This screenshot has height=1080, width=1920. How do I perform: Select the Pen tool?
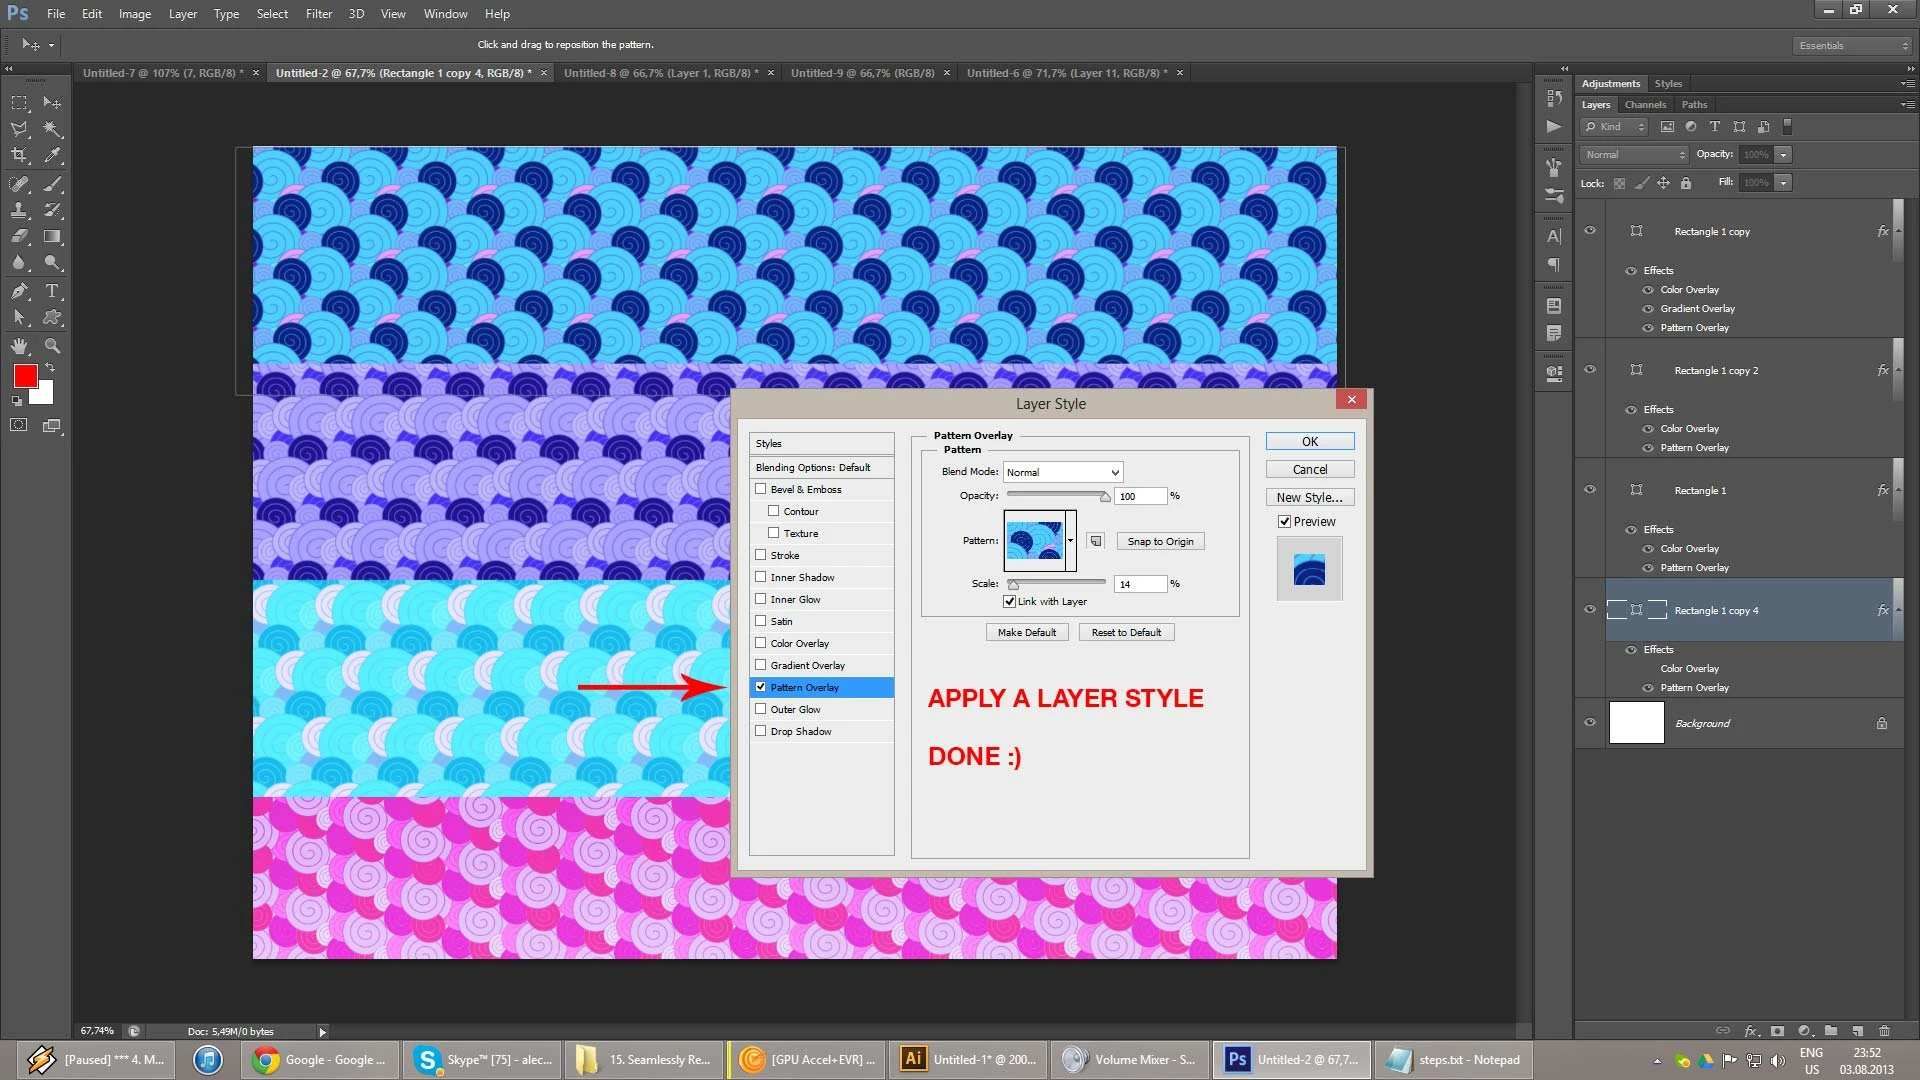pyautogui.click(x=19, y=291)
